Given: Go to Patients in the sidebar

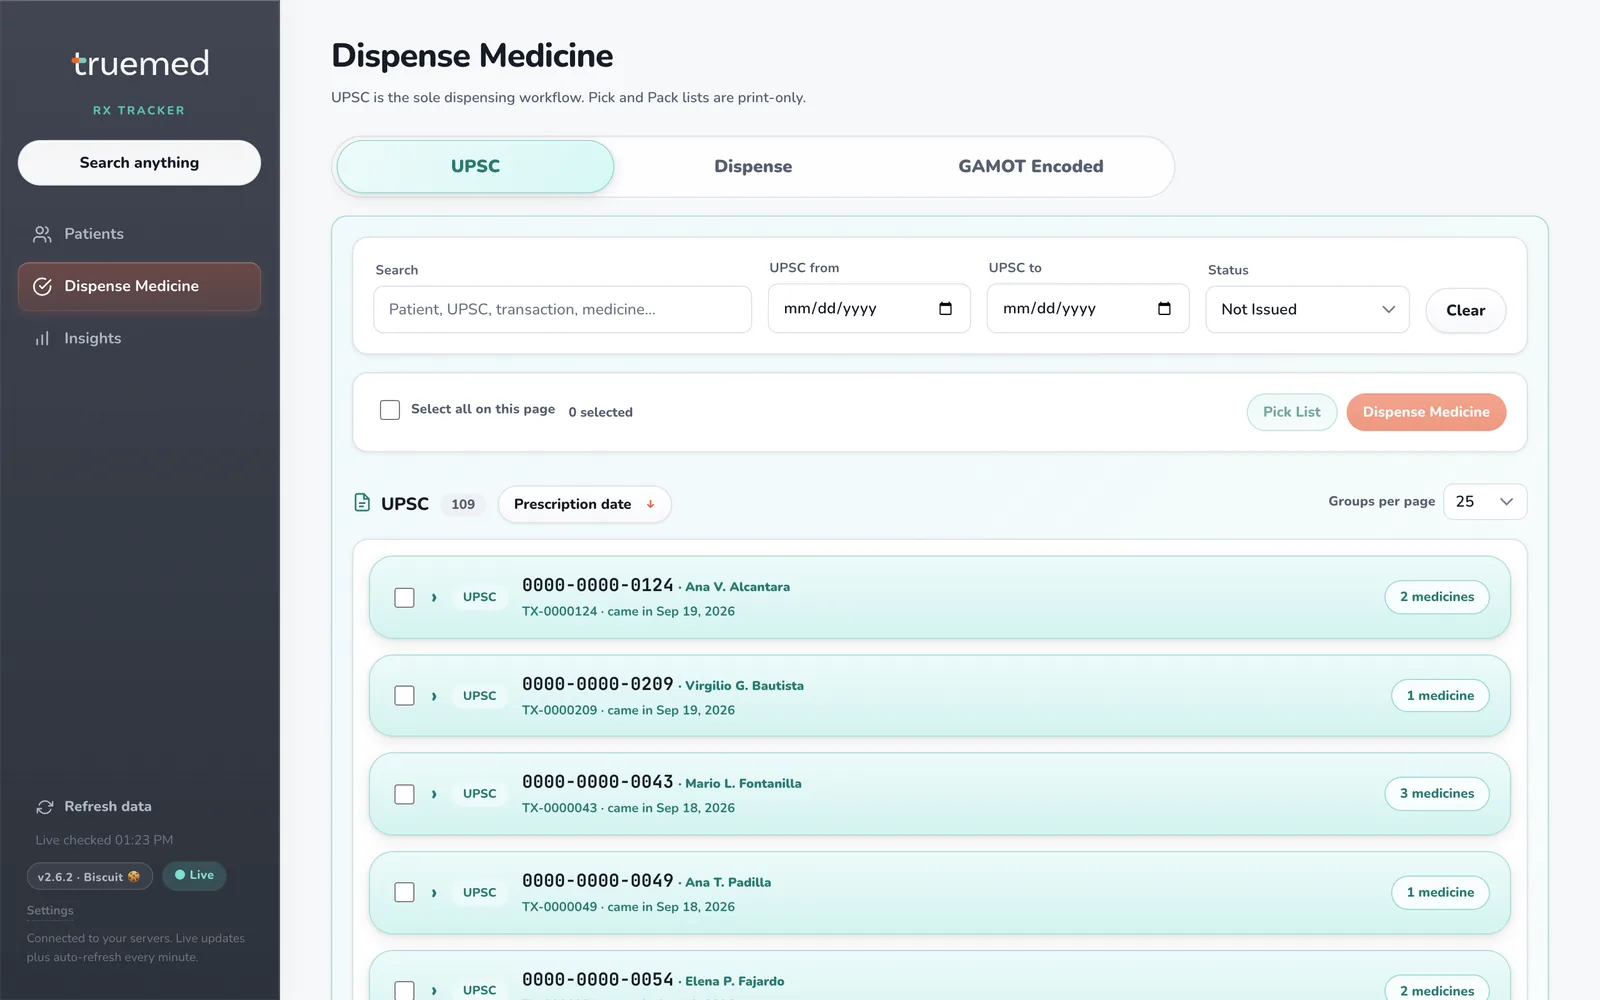Looking at the screenshot, I should pyautogui.click(x=139, y=234).
